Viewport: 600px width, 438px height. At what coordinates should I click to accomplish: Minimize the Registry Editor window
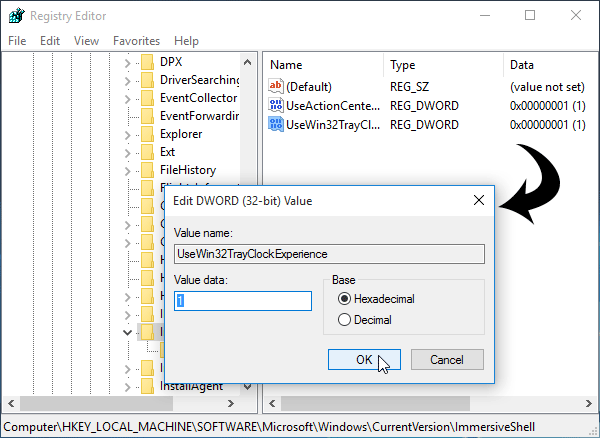pyautogui.click(x=485, y=16)
